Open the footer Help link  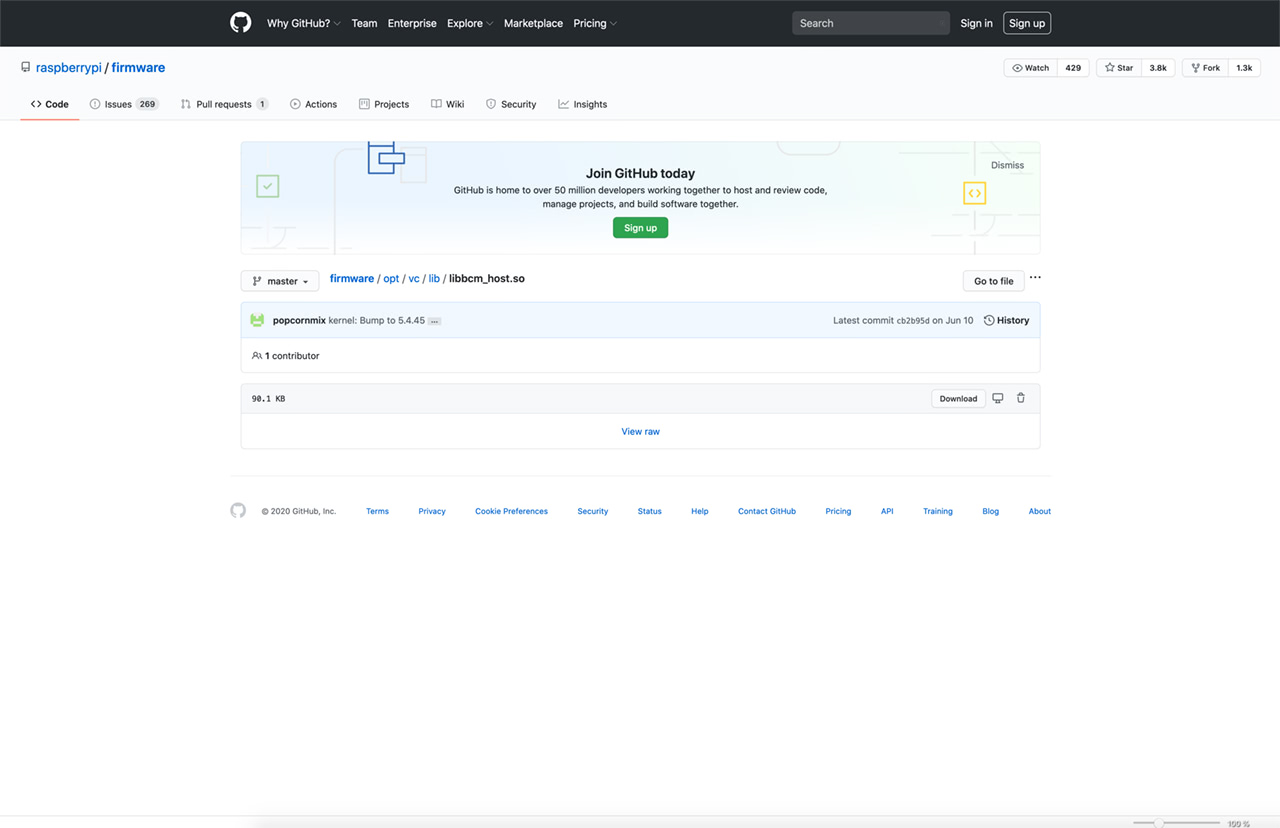[700, 511]
